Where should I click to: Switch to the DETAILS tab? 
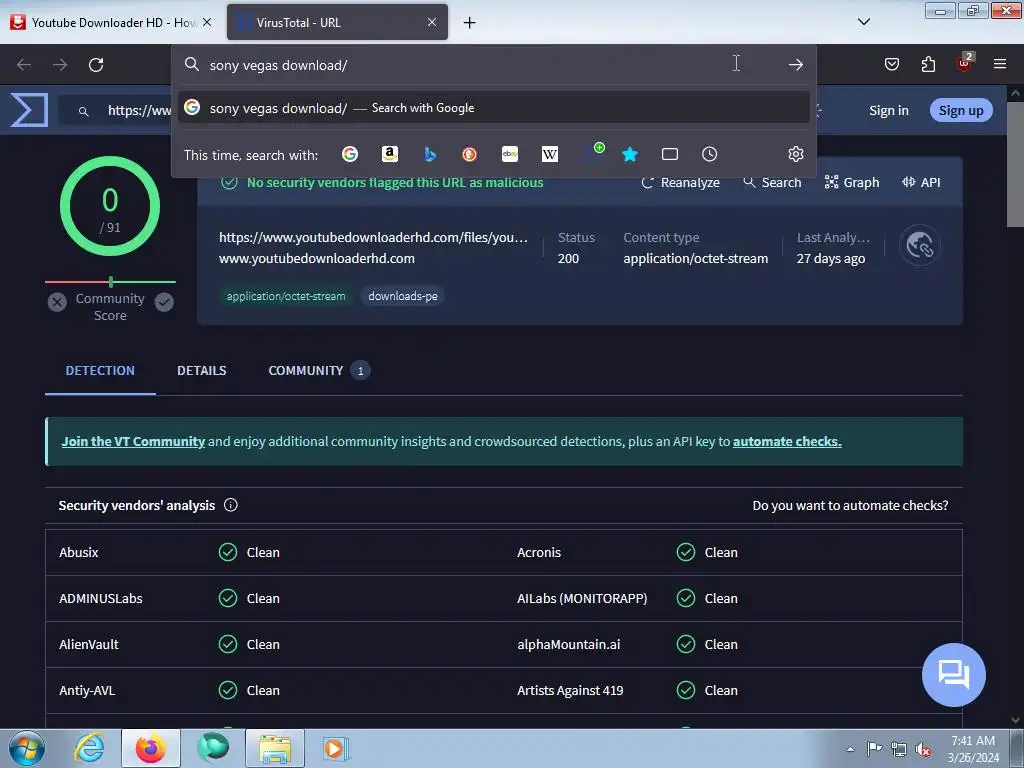(x=202, y=370)
